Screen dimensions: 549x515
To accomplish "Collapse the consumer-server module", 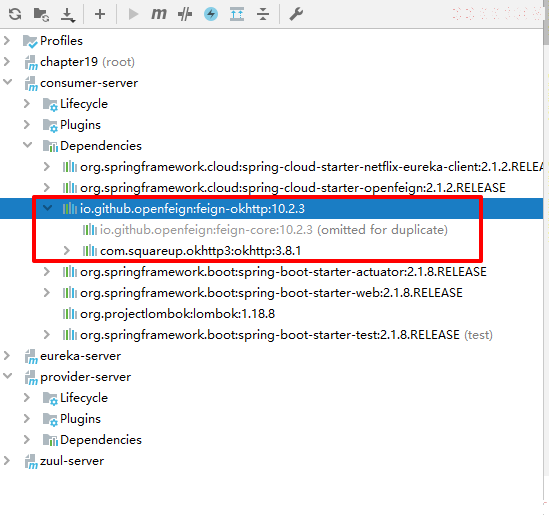I will click(x=7, y=82).
